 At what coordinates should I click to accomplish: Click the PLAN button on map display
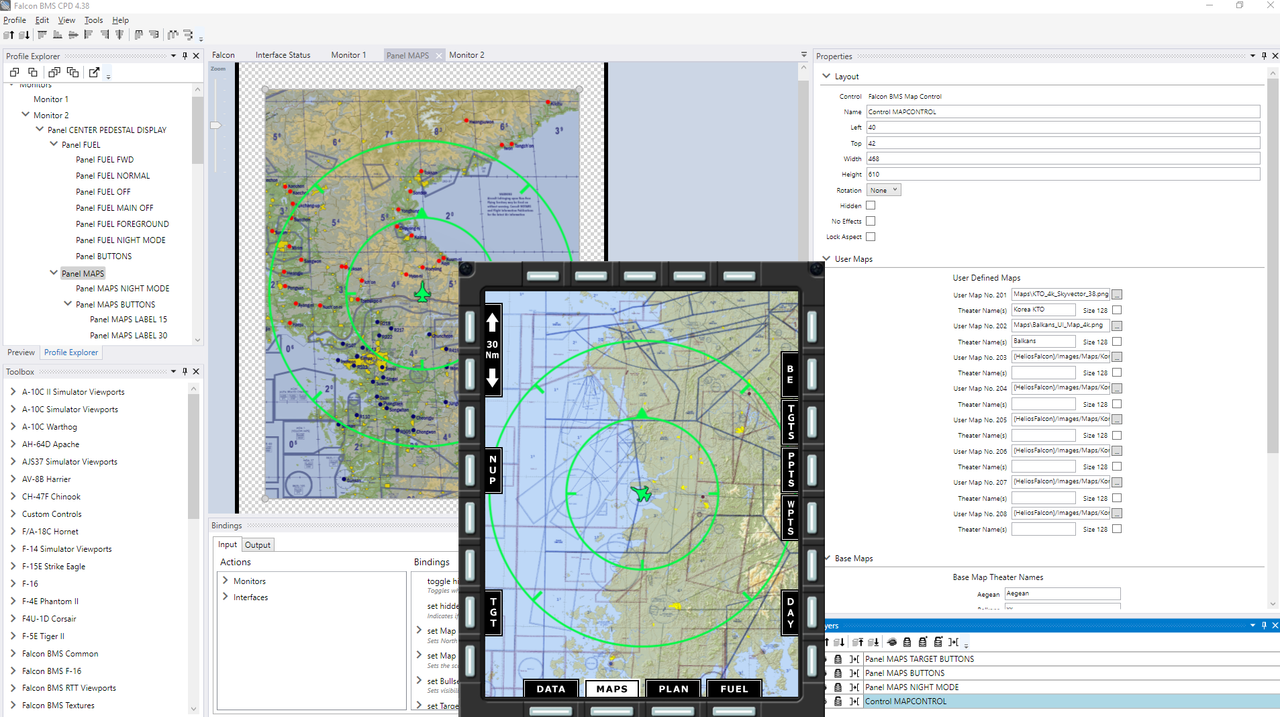[673, 689]
